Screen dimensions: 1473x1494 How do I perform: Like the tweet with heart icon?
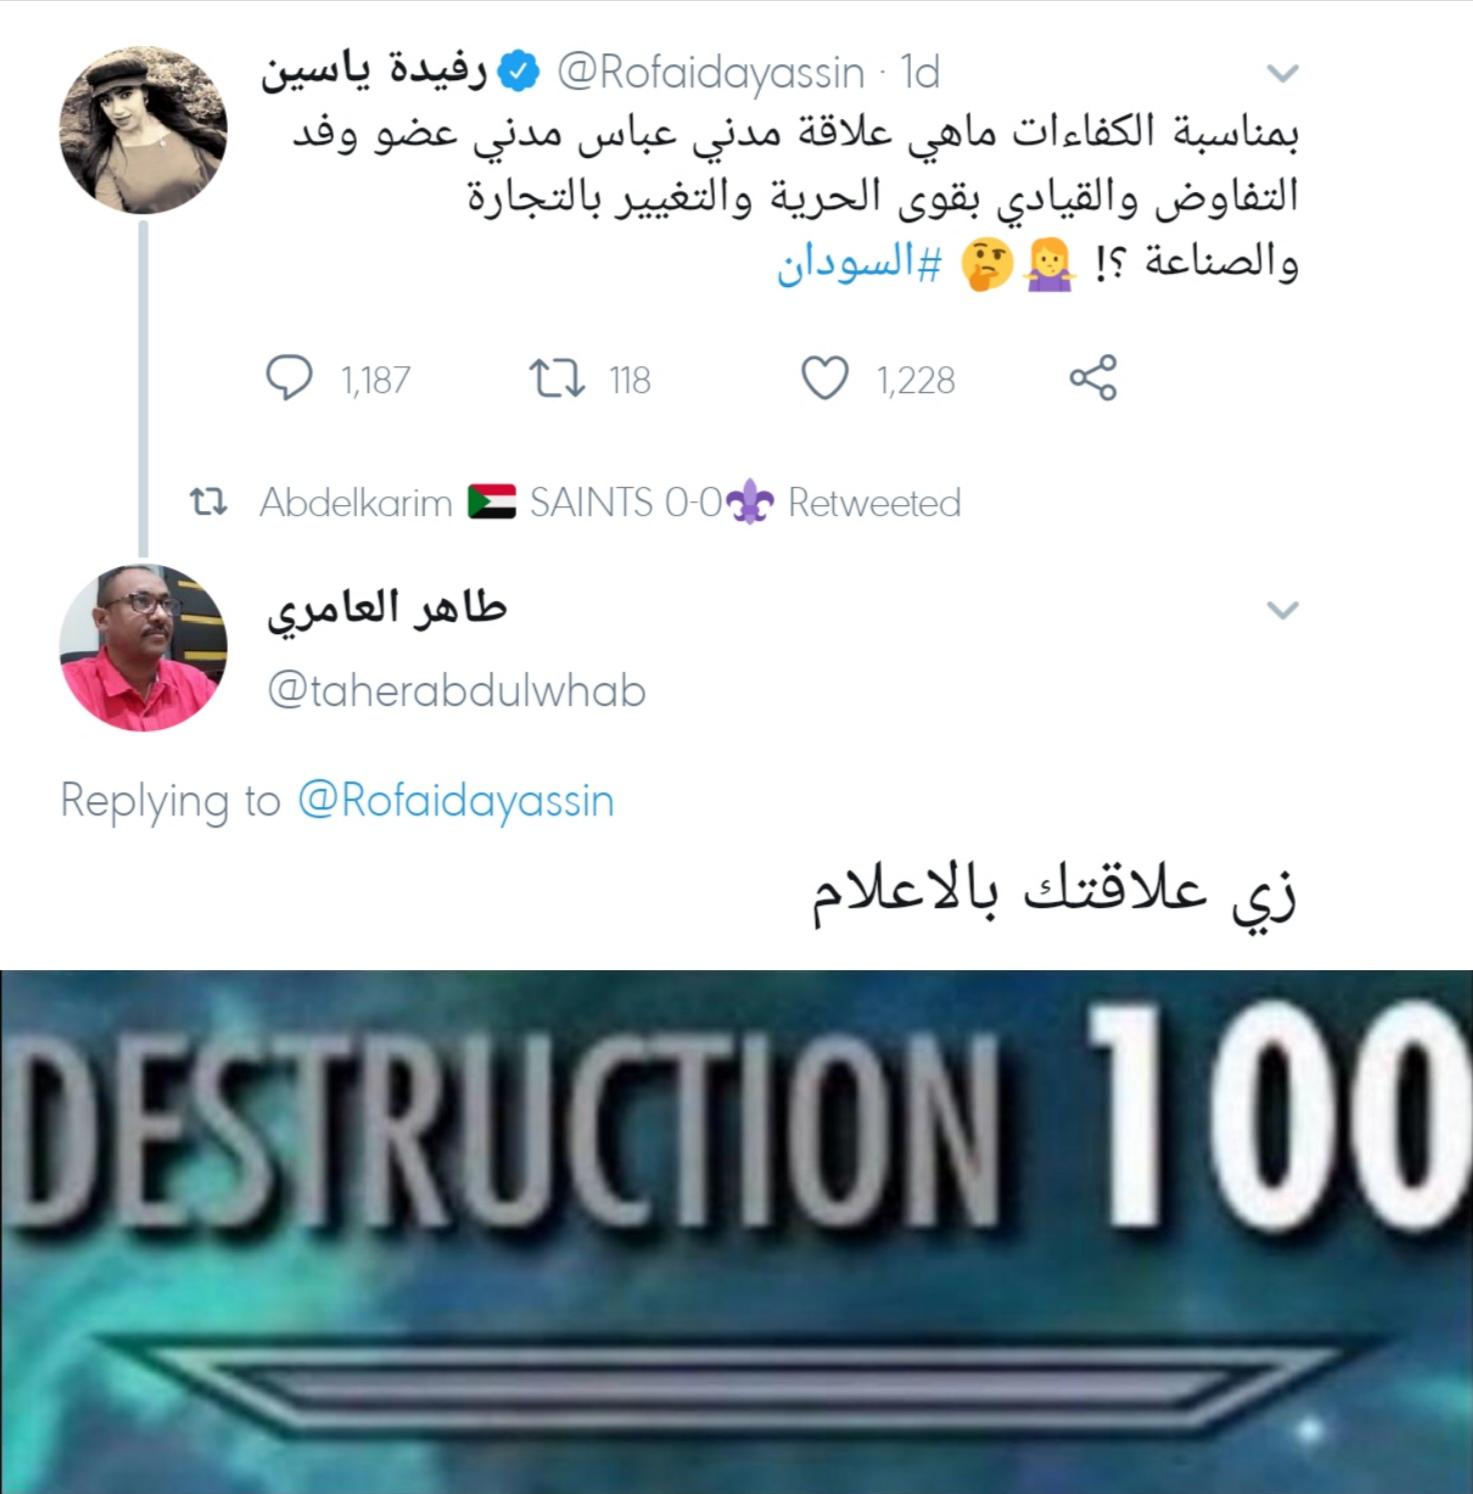825,379
